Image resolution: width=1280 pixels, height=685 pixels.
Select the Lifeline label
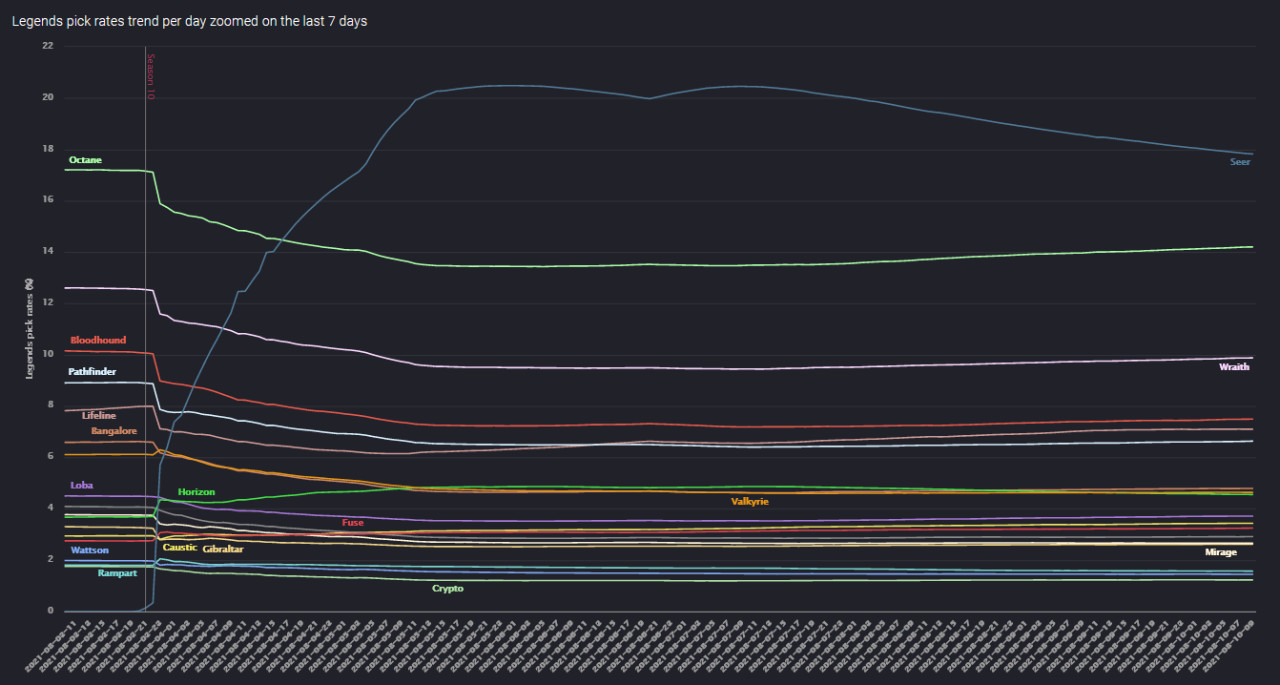tap(99, 415)
